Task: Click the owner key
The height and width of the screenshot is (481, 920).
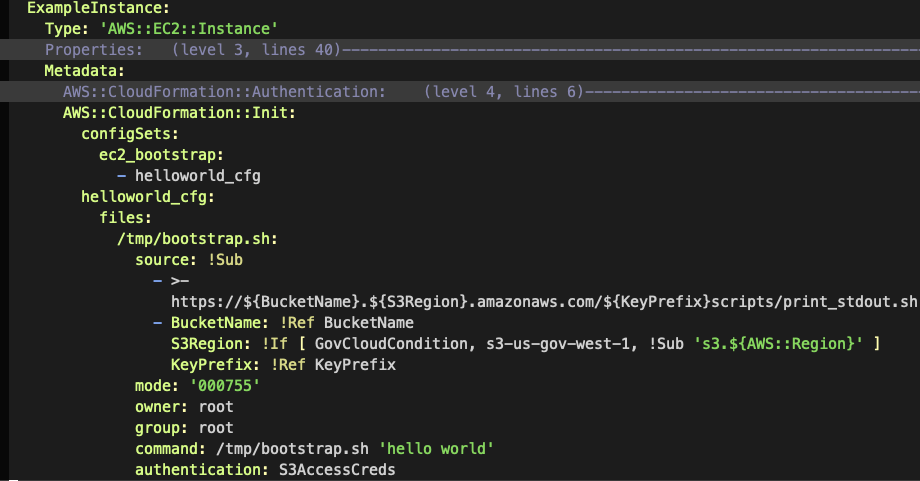Action: [x=161, y=407]
